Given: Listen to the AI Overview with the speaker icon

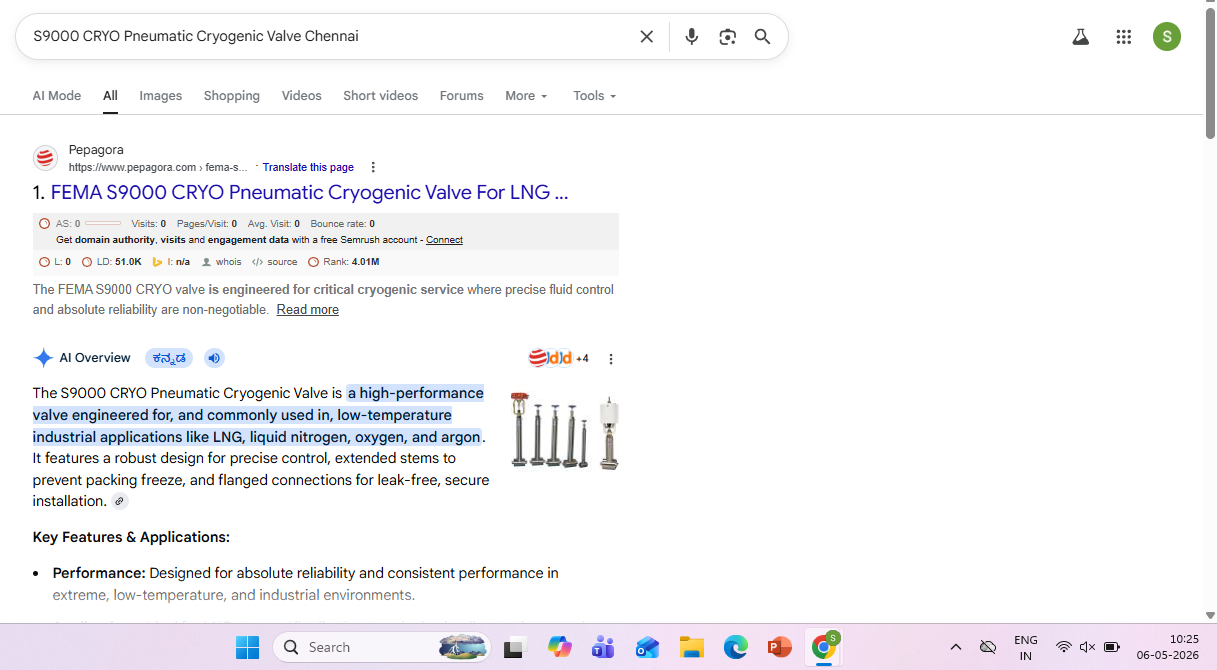Looking at the screenshot, I should (x=214, y=358).
